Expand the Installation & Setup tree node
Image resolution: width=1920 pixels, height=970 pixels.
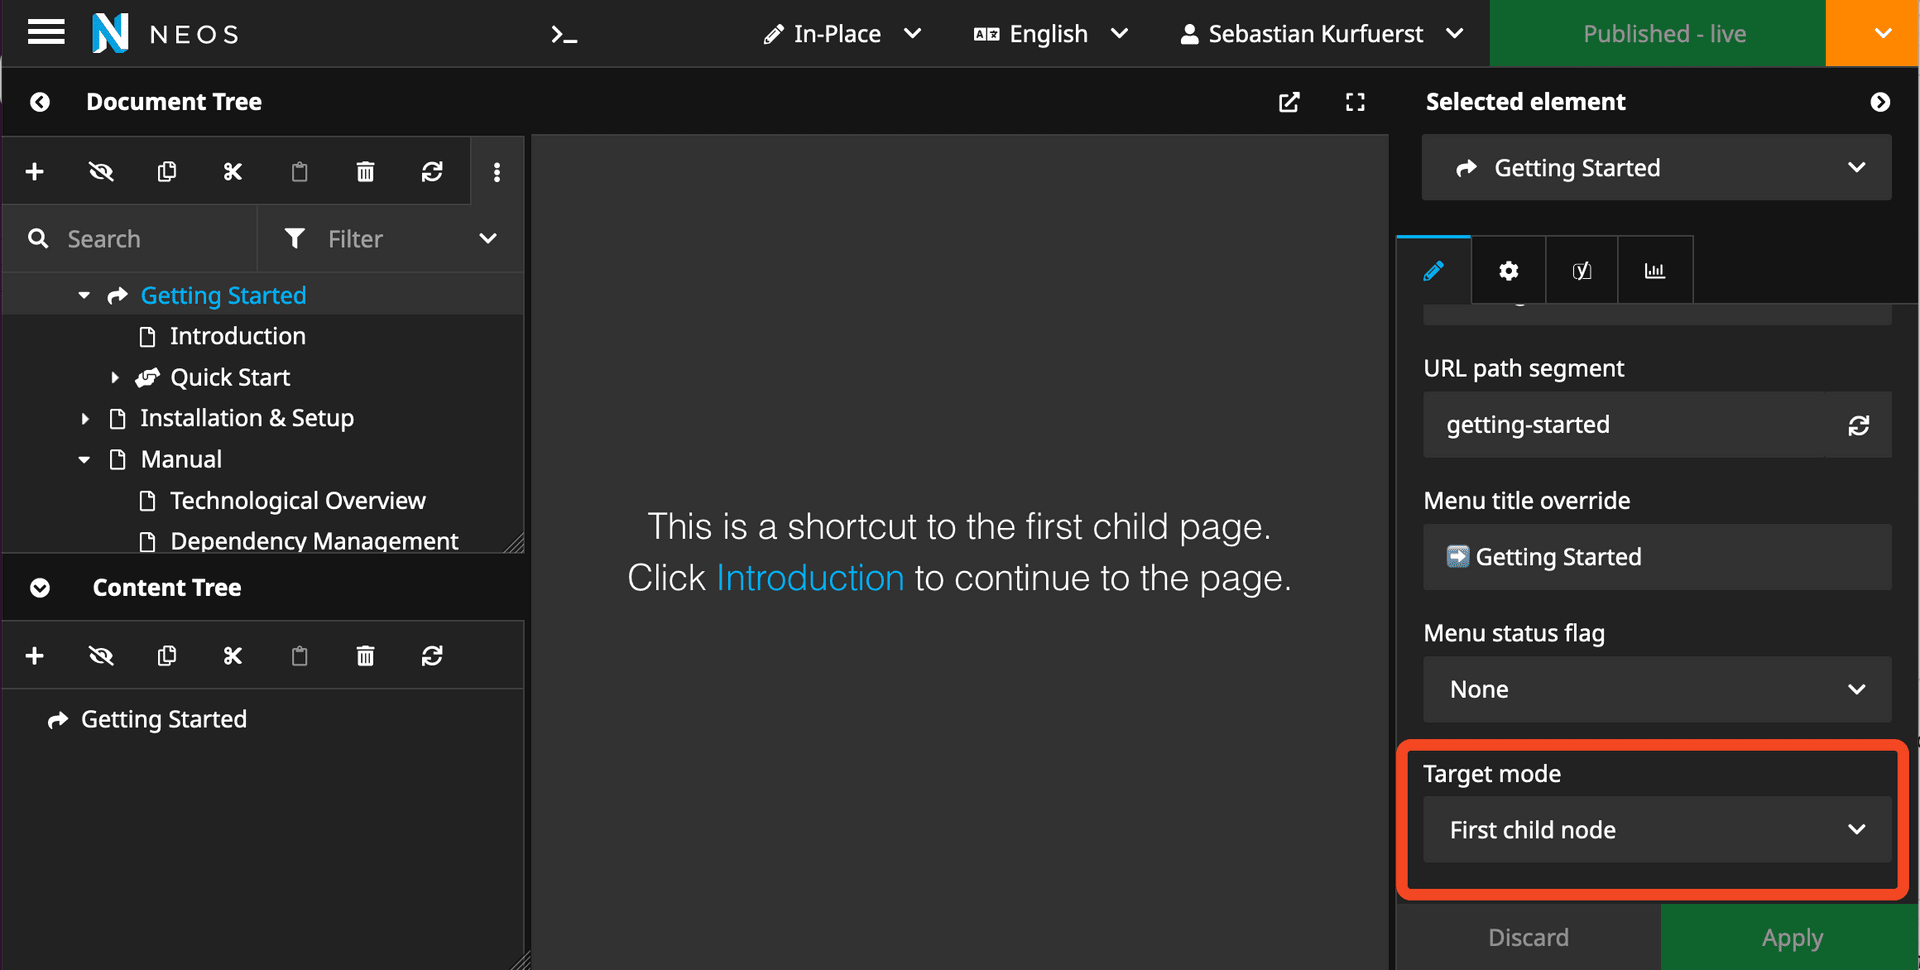pyautogui.click(x=85, y=419)
